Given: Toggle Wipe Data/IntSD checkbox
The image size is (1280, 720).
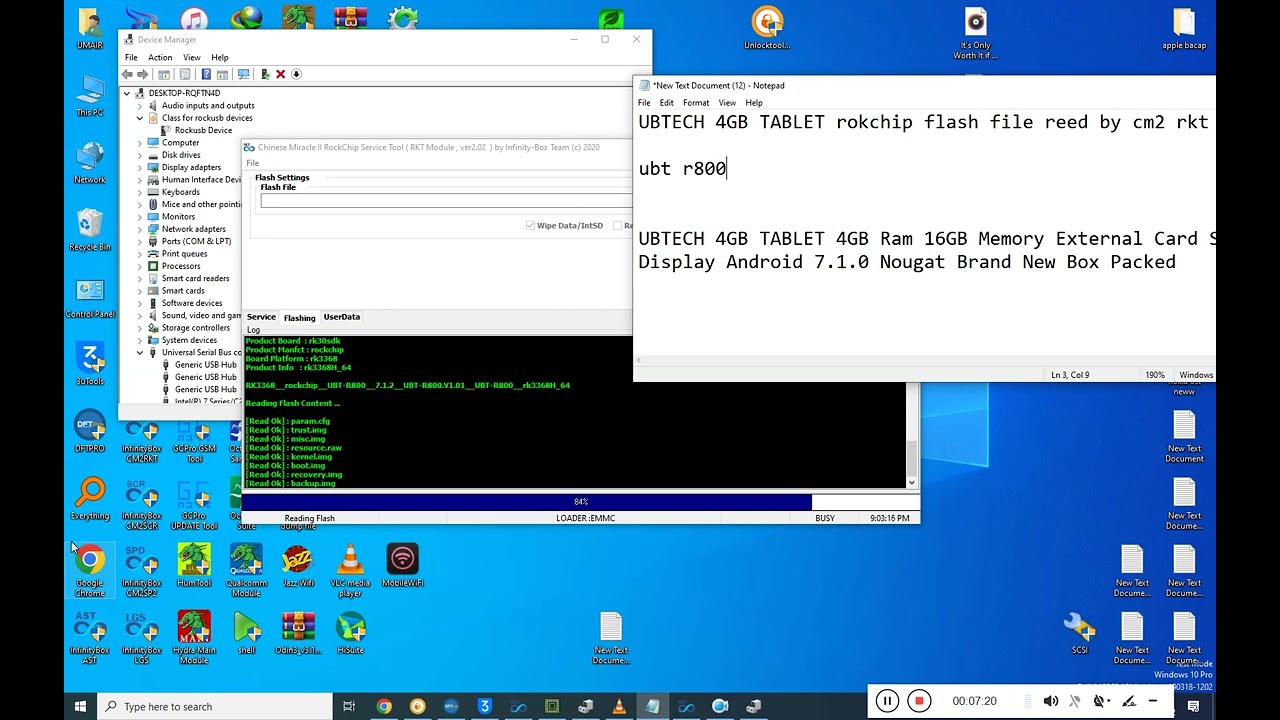Looking at the screenshot, I should pyautogui.click(x=530, y=225).
